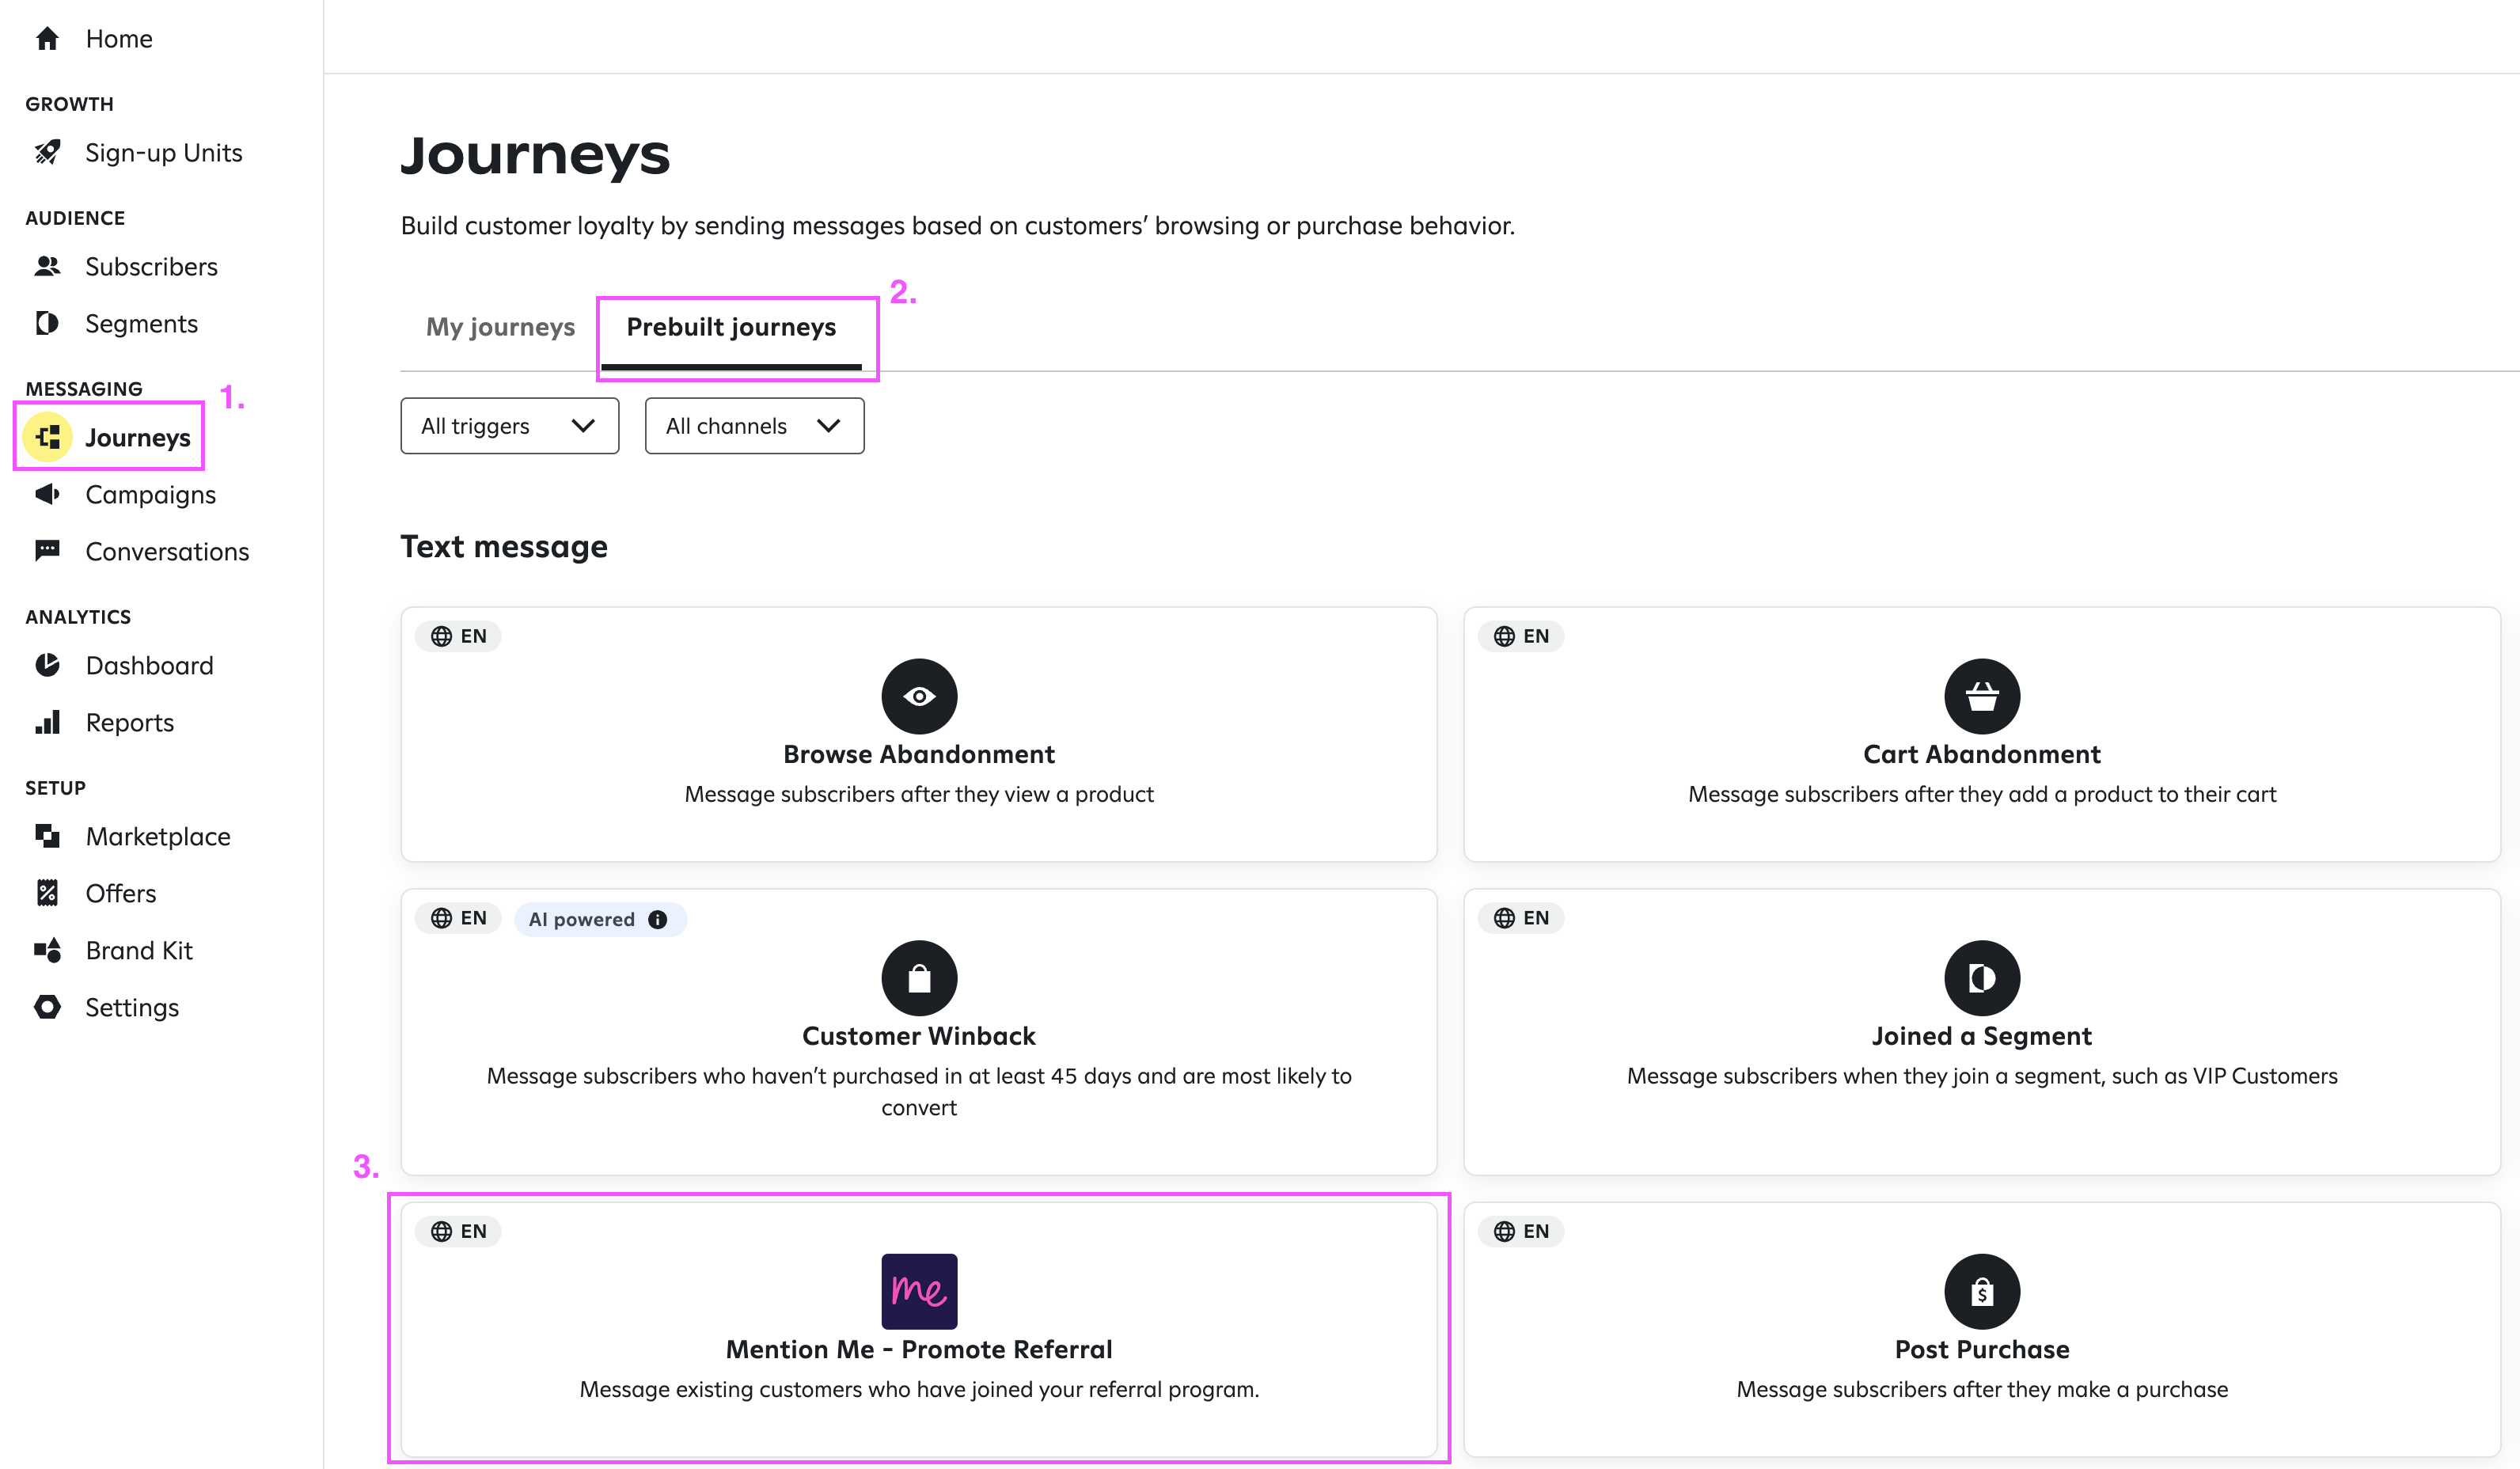Click the Marketplace squares icon

click(x=47, y=836)
